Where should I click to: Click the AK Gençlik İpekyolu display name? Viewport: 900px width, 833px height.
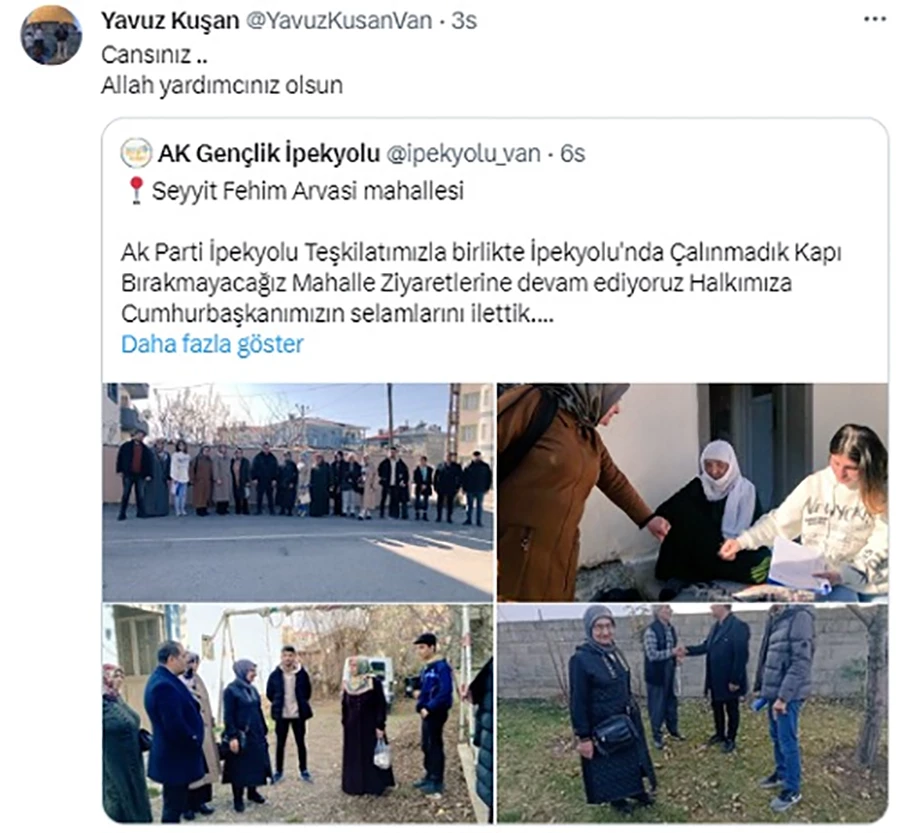click(269, 153)
